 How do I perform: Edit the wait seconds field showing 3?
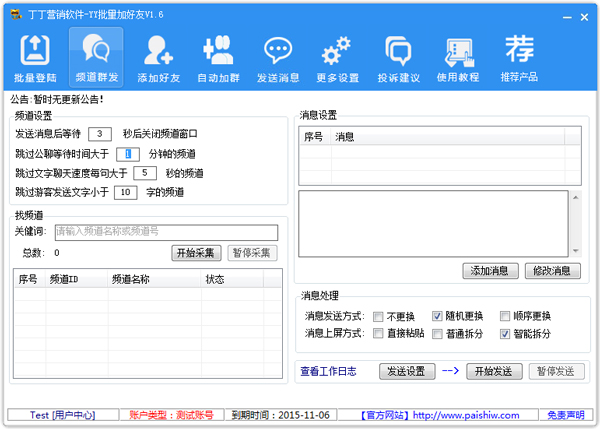click(x=100, y=134)
